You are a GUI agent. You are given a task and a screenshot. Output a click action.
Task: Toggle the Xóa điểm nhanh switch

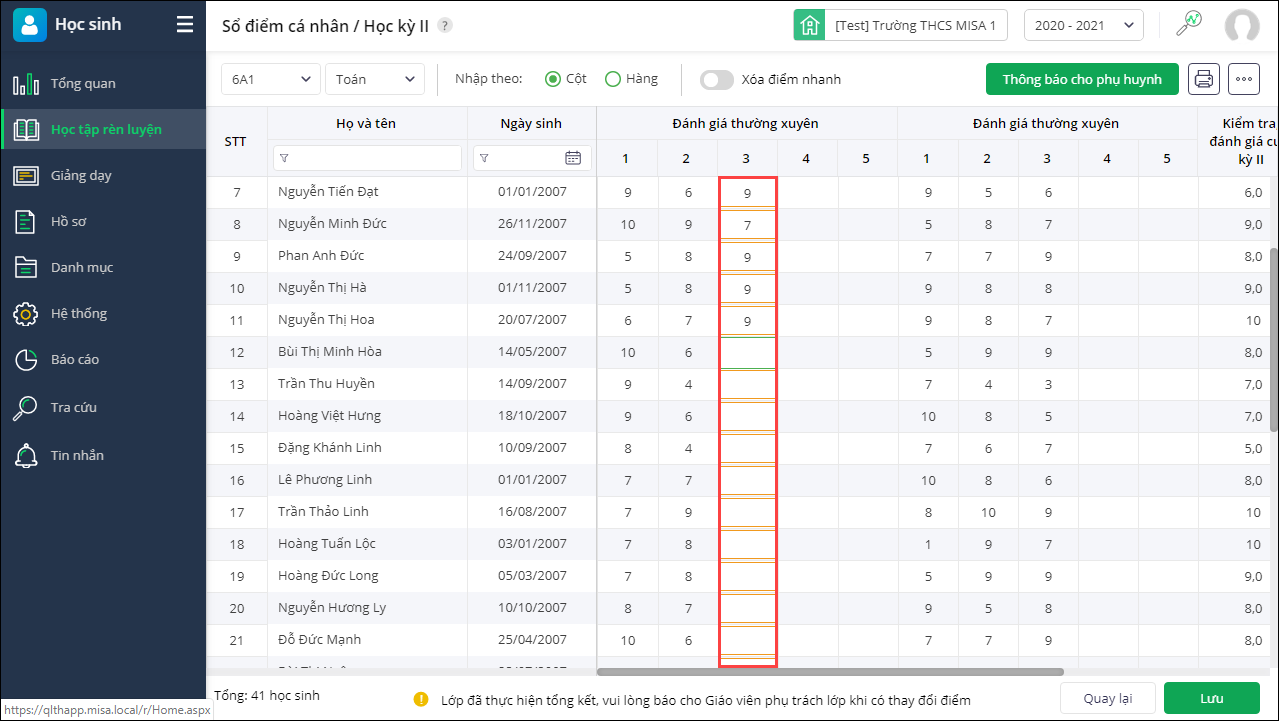[717, 79]
